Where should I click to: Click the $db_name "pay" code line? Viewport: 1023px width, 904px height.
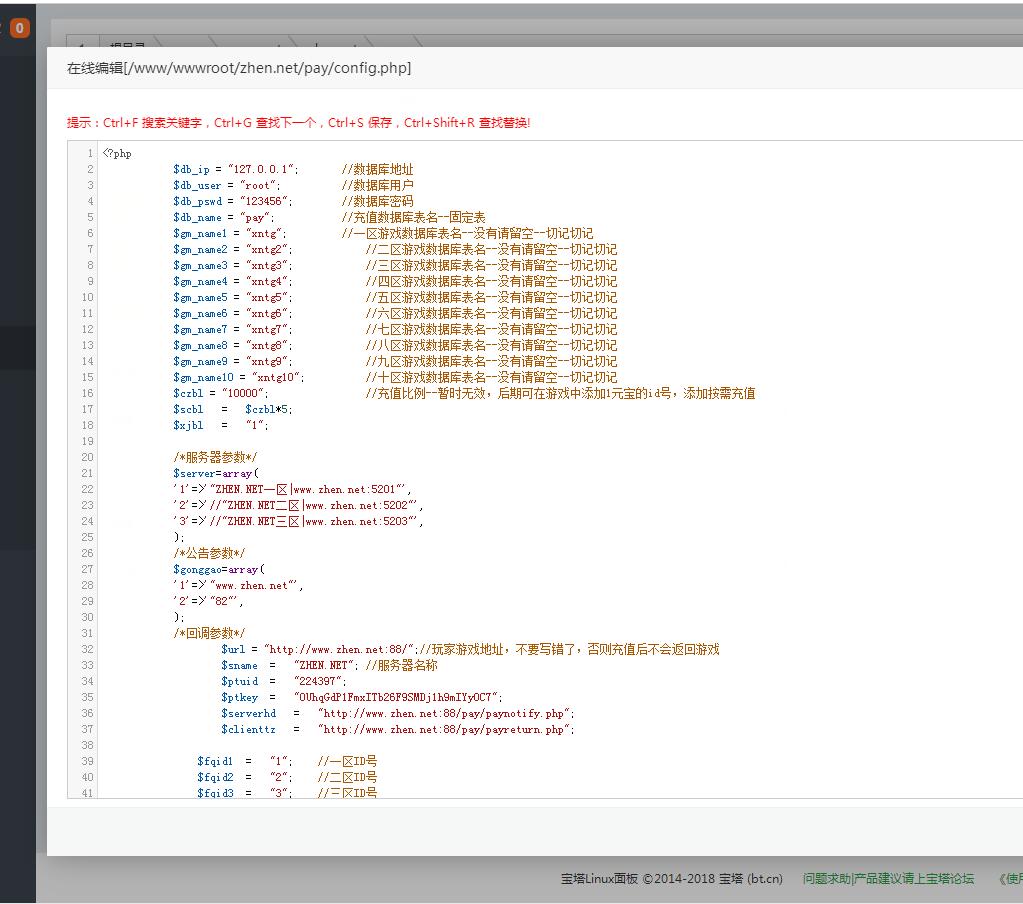point(224,218)
